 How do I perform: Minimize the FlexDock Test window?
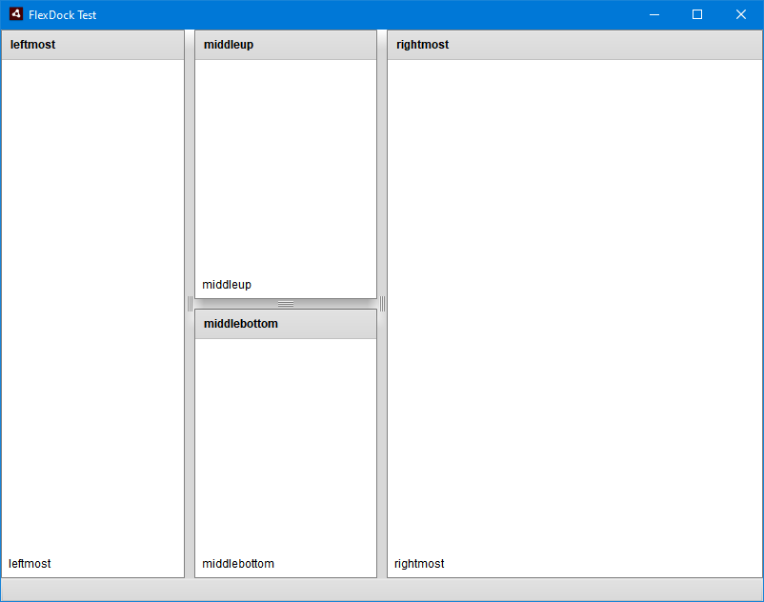[x=654, y=15]
